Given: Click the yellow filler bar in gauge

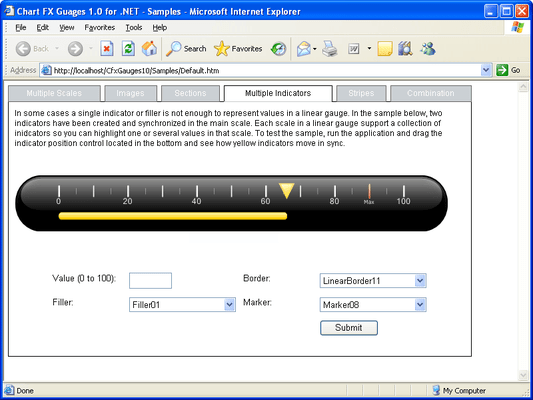Looking at the screenshot, I should click(x=173, y=216).
